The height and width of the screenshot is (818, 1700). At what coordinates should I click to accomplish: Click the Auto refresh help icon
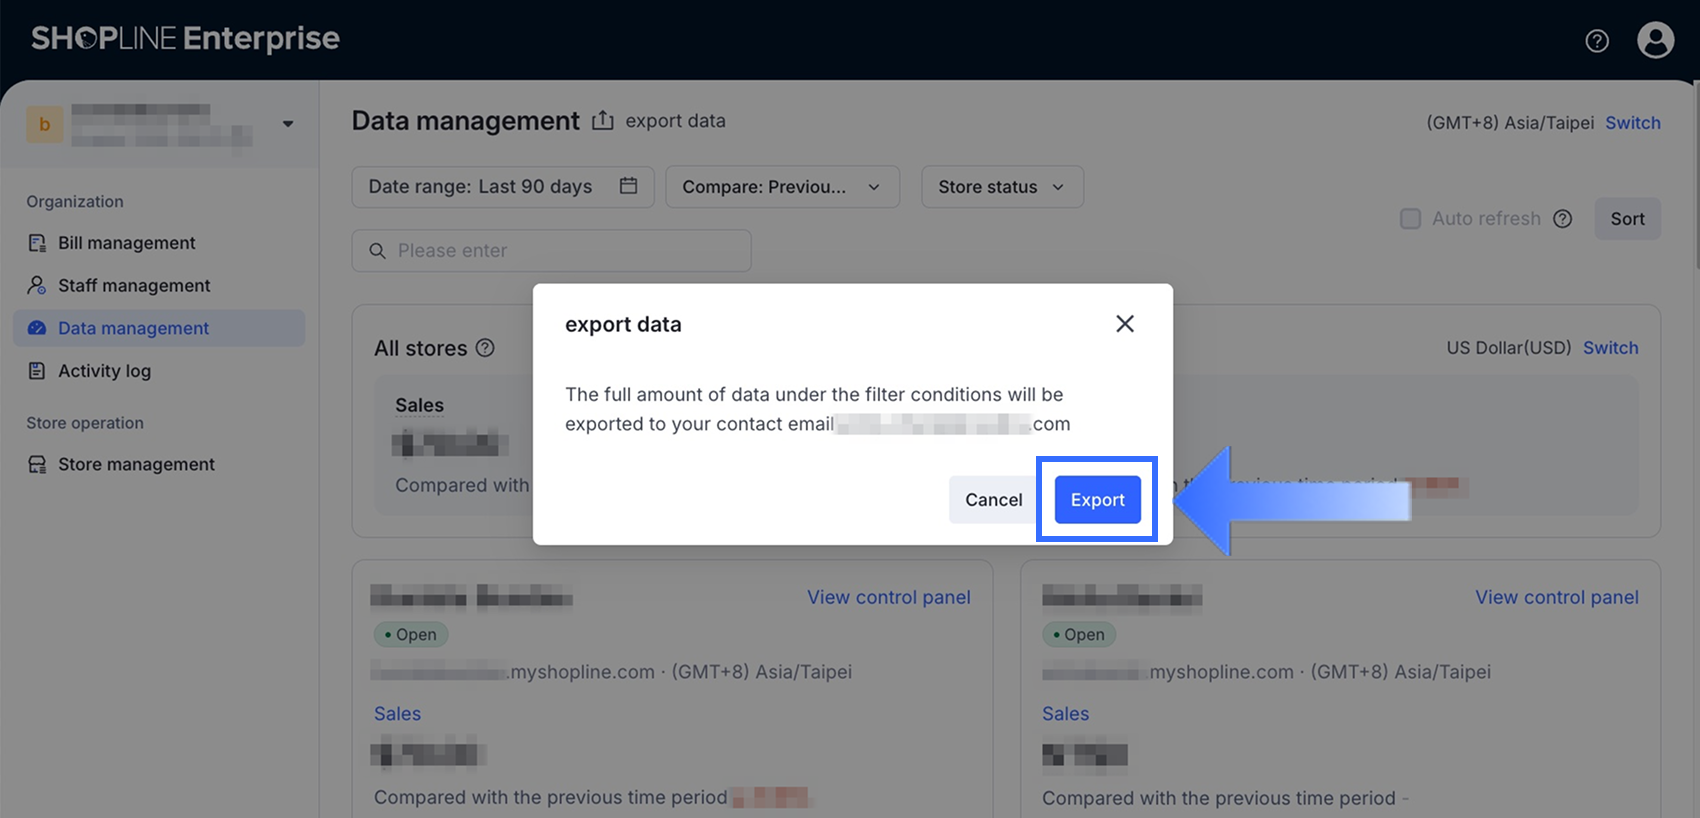coord(1563,219)
